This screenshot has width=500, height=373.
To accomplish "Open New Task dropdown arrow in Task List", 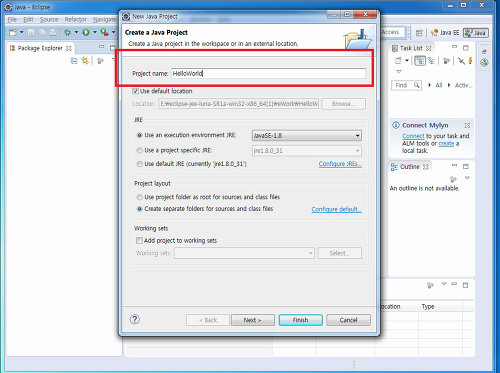I will (x=407, y=61).
